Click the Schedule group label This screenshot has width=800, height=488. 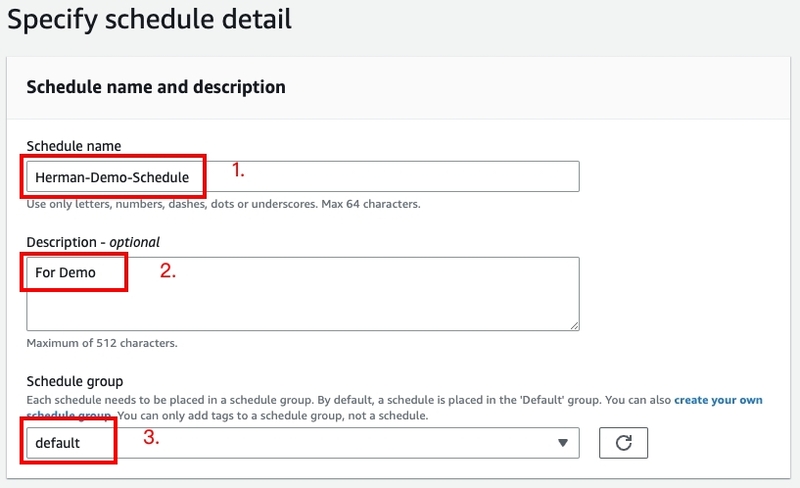[x=74, y=381]
